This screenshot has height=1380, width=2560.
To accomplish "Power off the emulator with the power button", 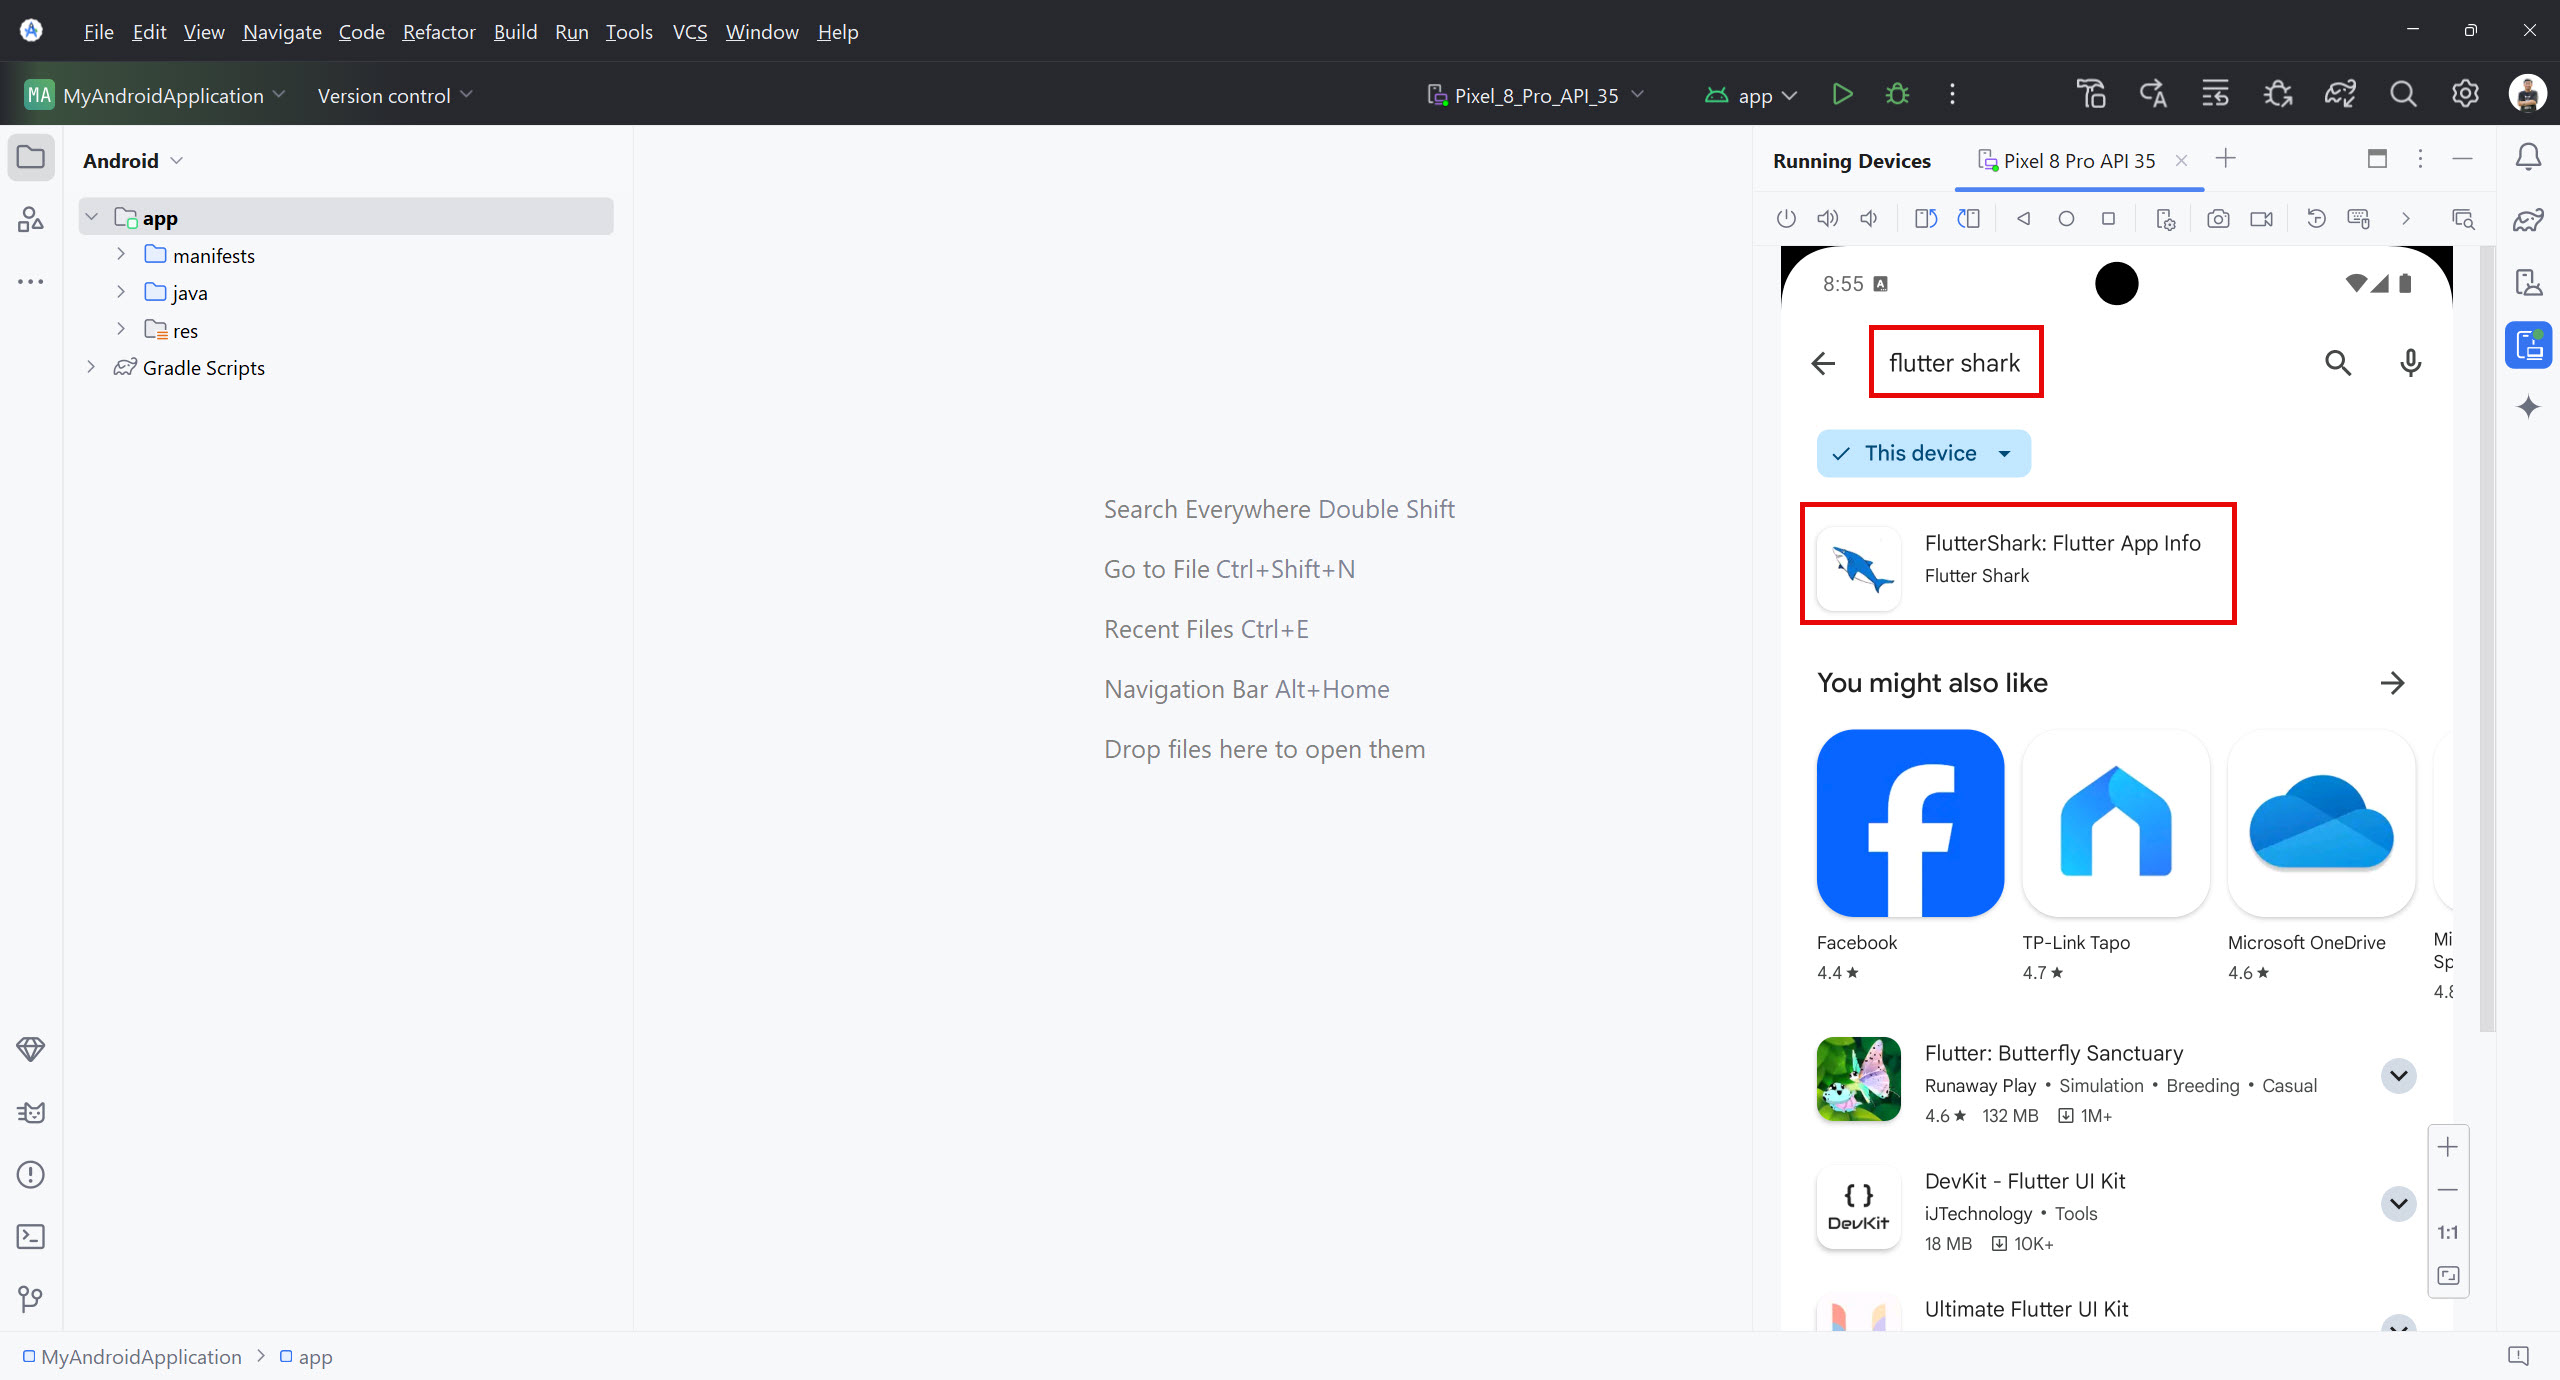I will tap(1786, 219).
